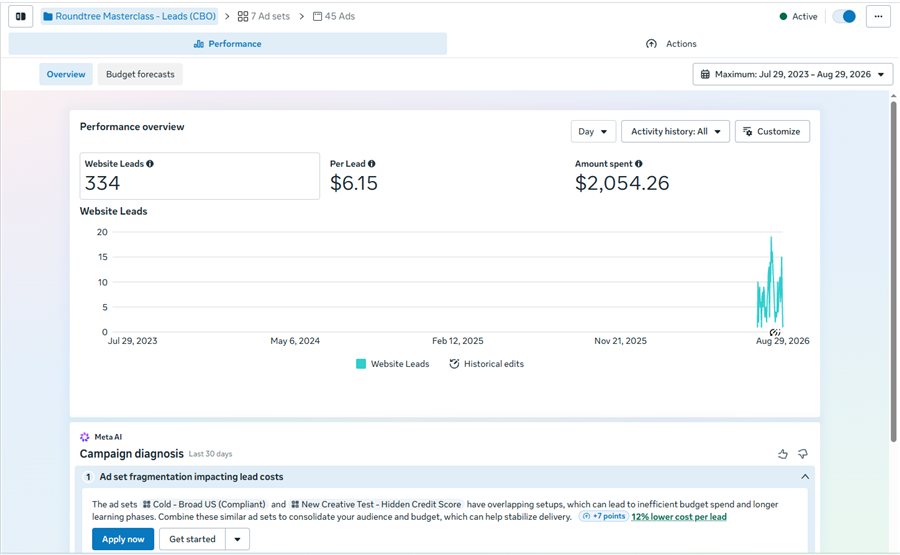Click the Last 30 days label
The width and height of the screenshot is (900, 555).
point(211,454)
